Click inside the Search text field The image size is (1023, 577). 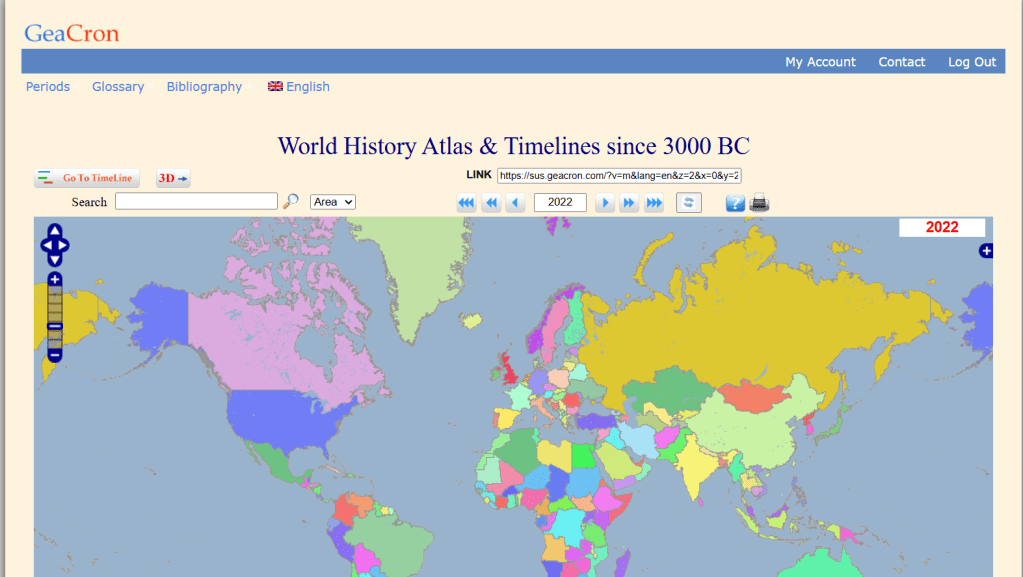[x=196, y=202]
